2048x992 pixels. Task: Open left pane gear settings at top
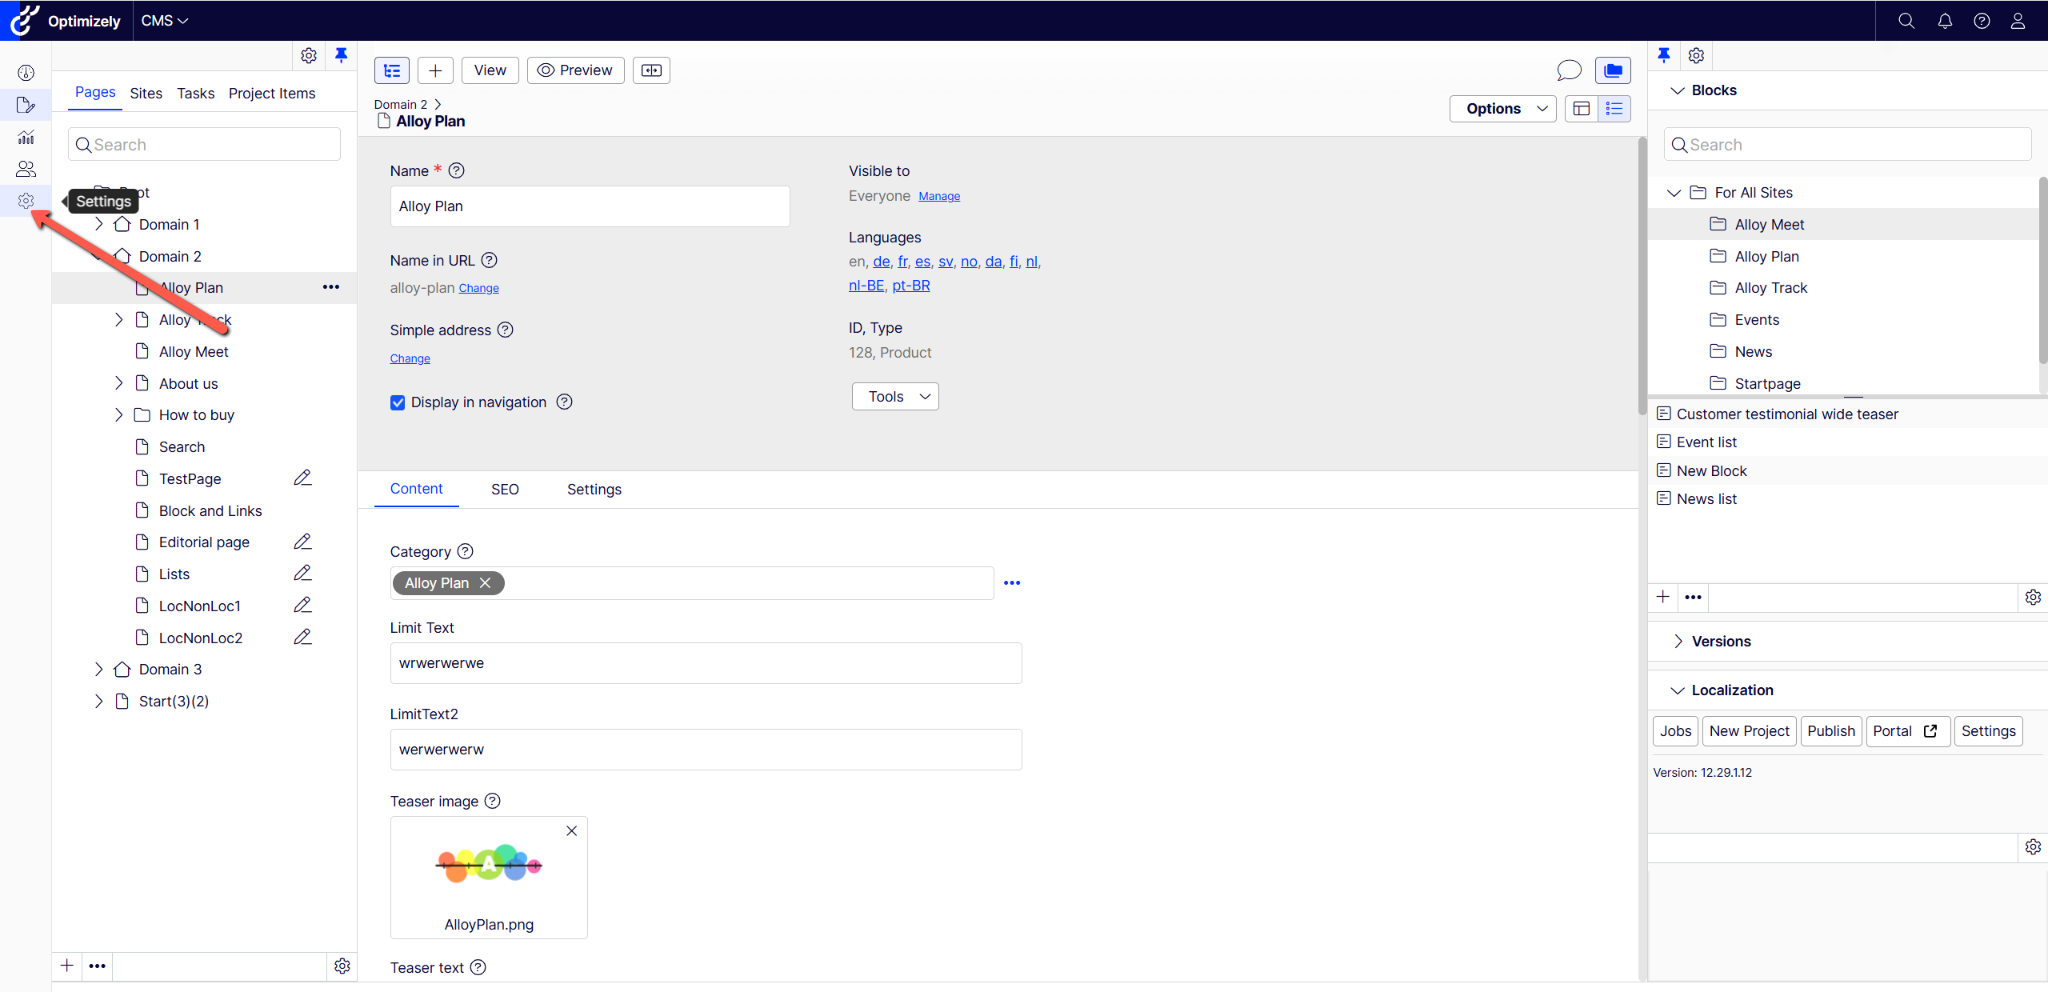[309, 55]
